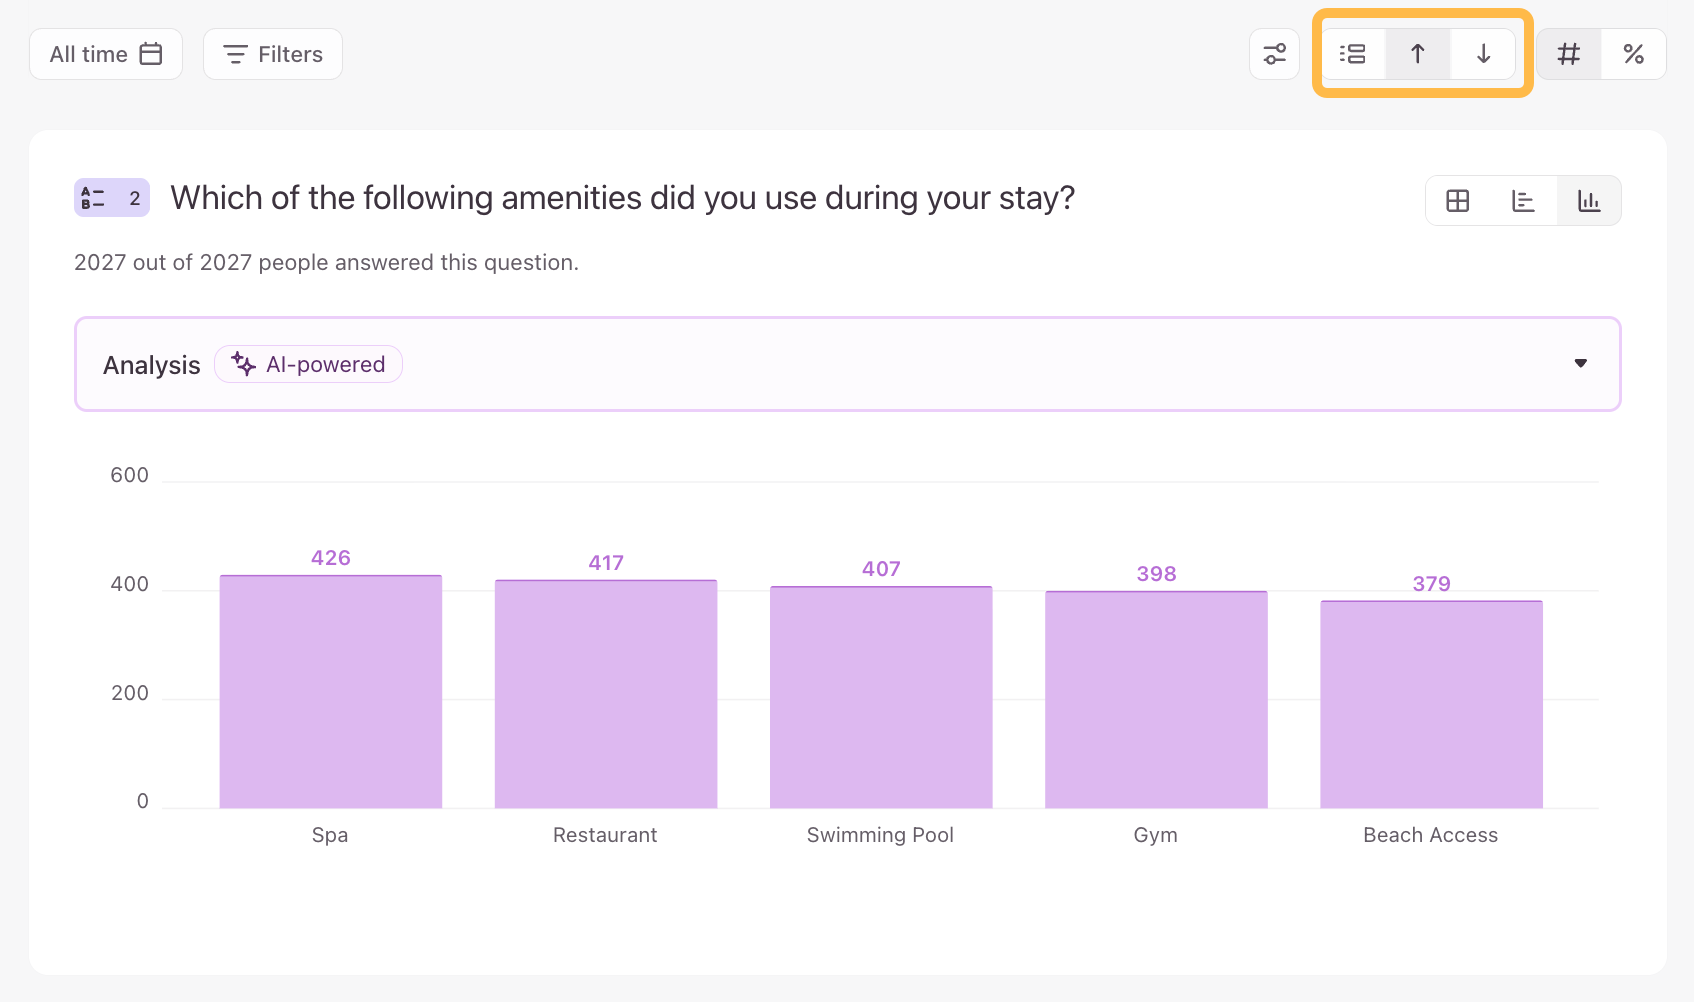Select the Beach Access bar
The height and width of the screenshot is (1002, 1694).
(1431, 704)
